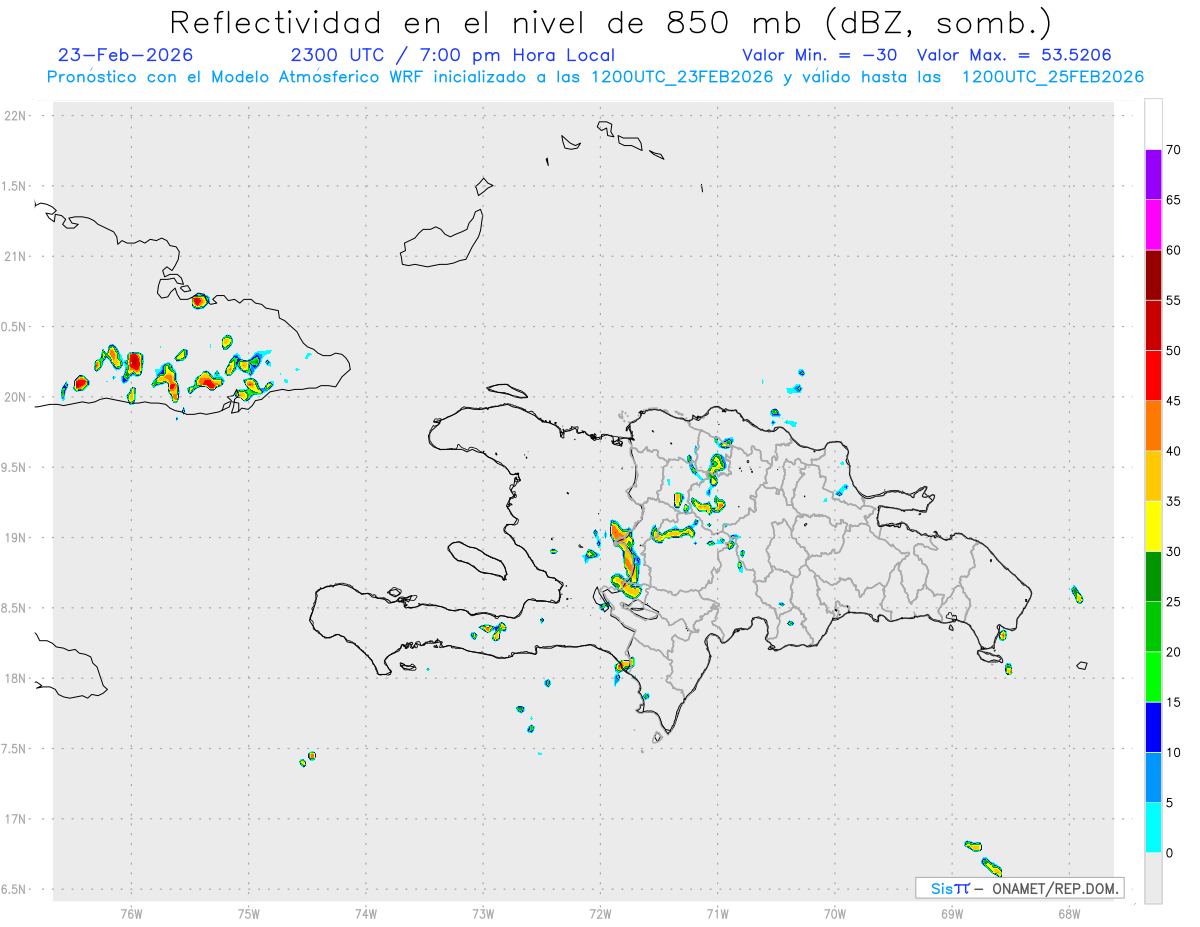Image resolution: width=1200 pixels, height=927 pixels.
Task: Click the '69W' longitude axis label
Action: point(952,913)
